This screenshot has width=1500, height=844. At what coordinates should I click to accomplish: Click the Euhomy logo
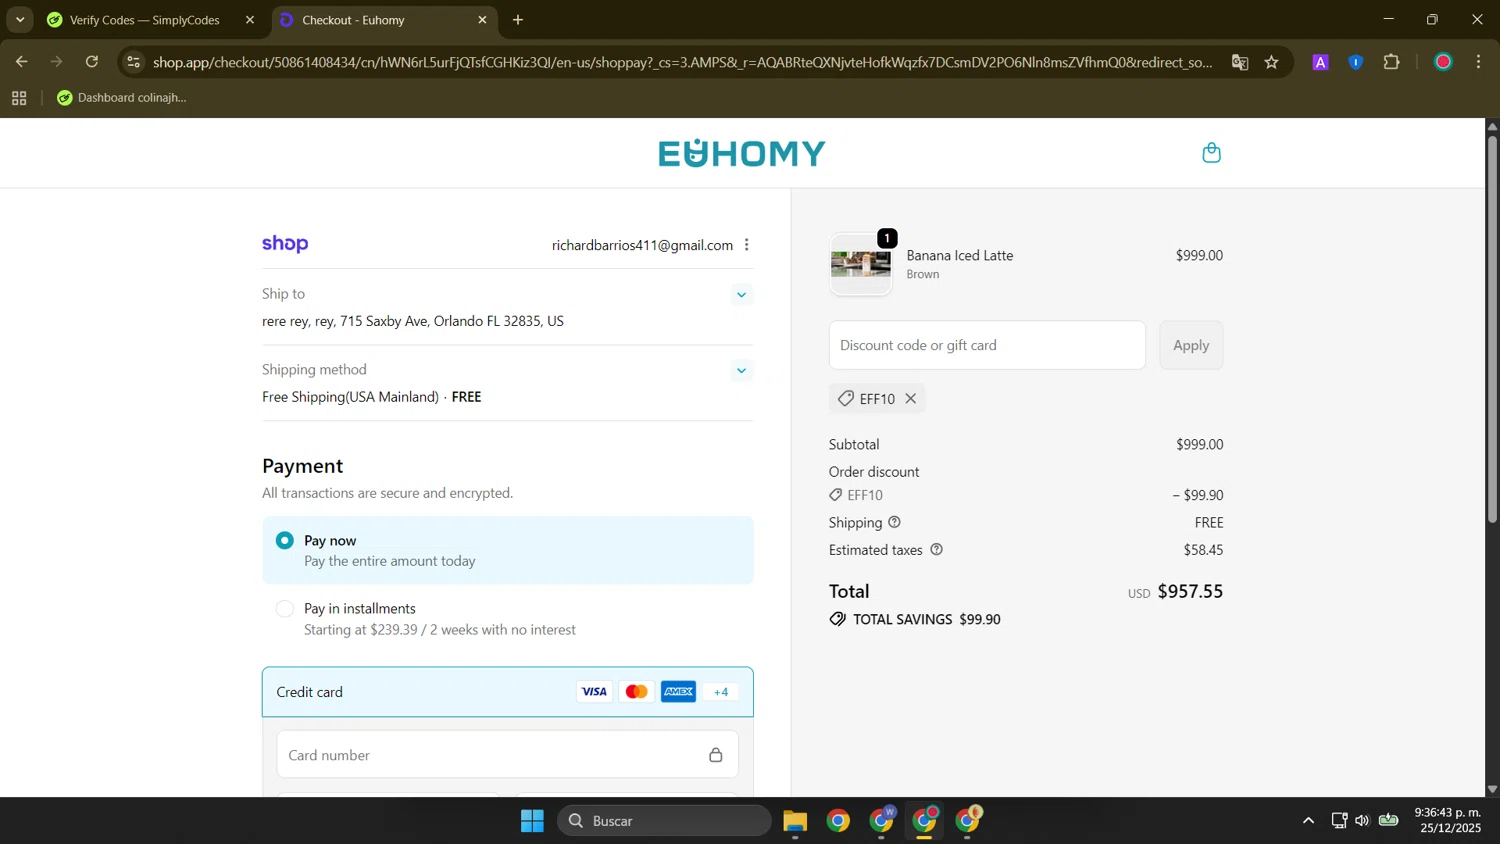coord(742,153)
